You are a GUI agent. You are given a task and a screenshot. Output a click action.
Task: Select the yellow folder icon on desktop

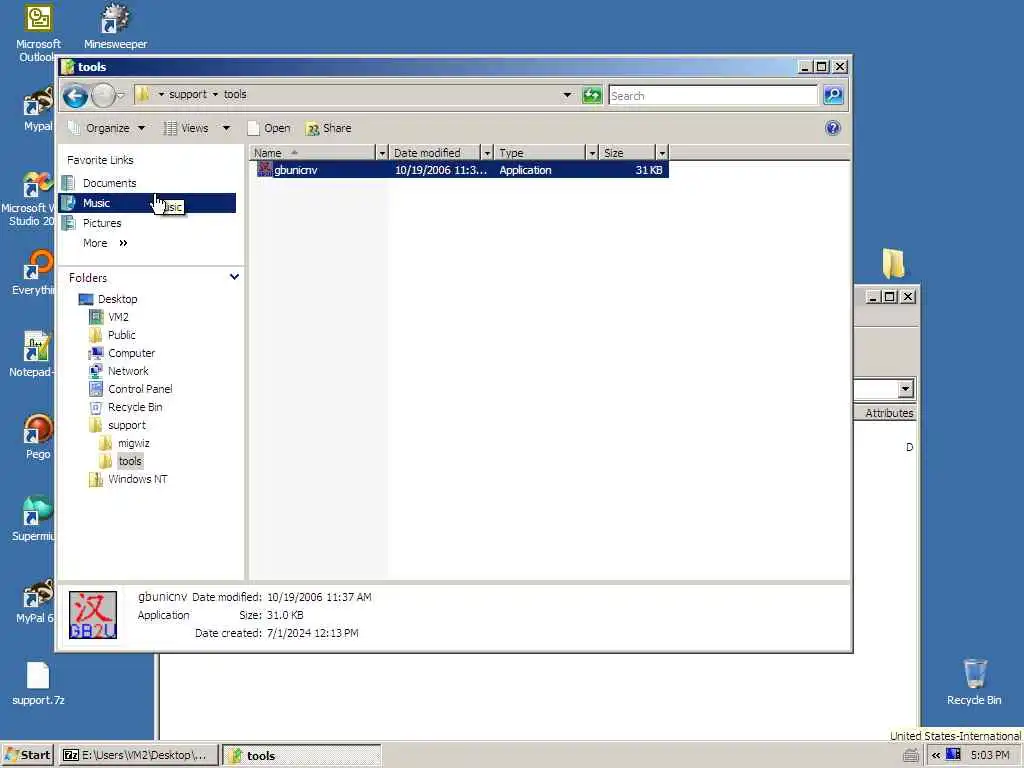(893, 263)
